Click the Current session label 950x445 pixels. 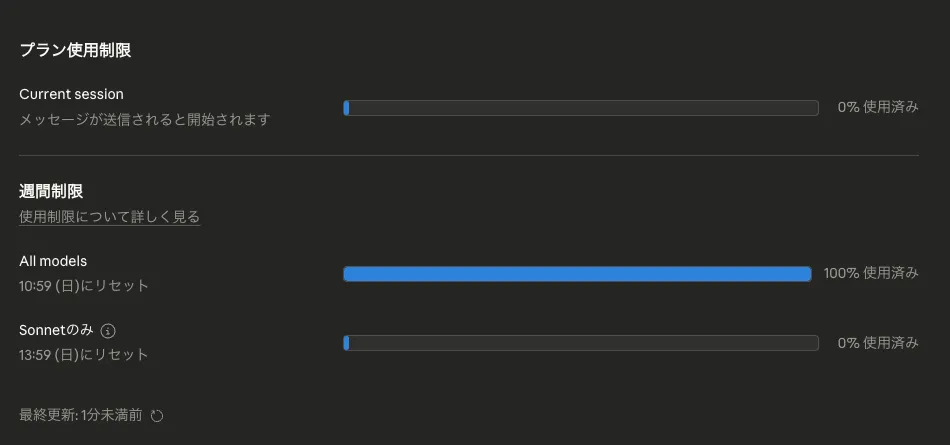pos(71,94)
